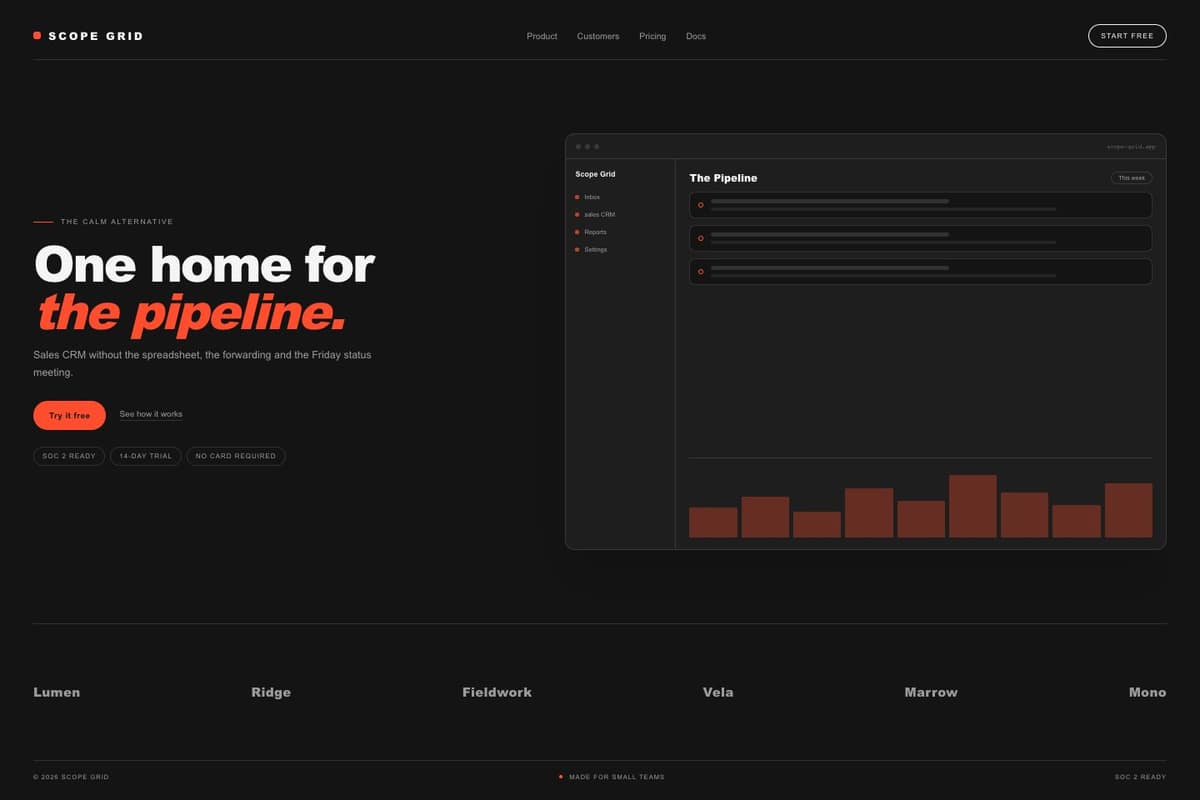Select sales CRM in the mockup sidebar
This screenshot has width=1200, height=800.
click(600, 214)
